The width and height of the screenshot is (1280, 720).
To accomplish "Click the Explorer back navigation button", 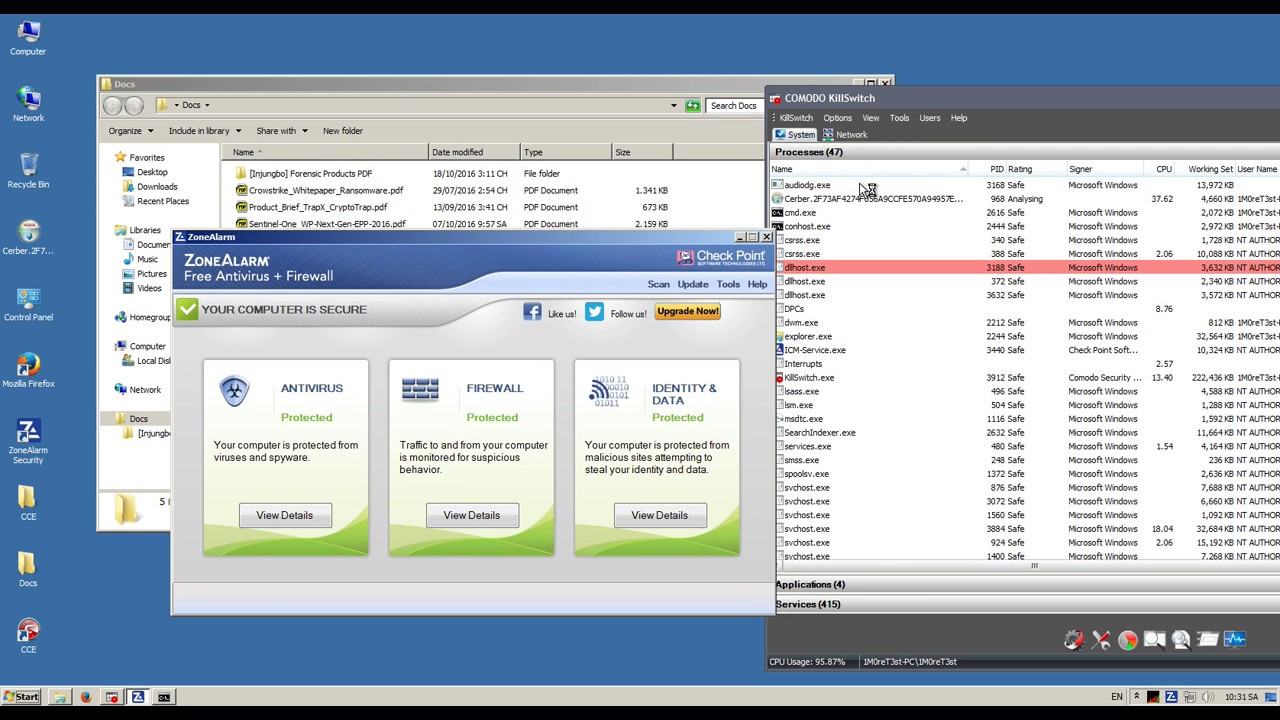I will pos(113,105).
